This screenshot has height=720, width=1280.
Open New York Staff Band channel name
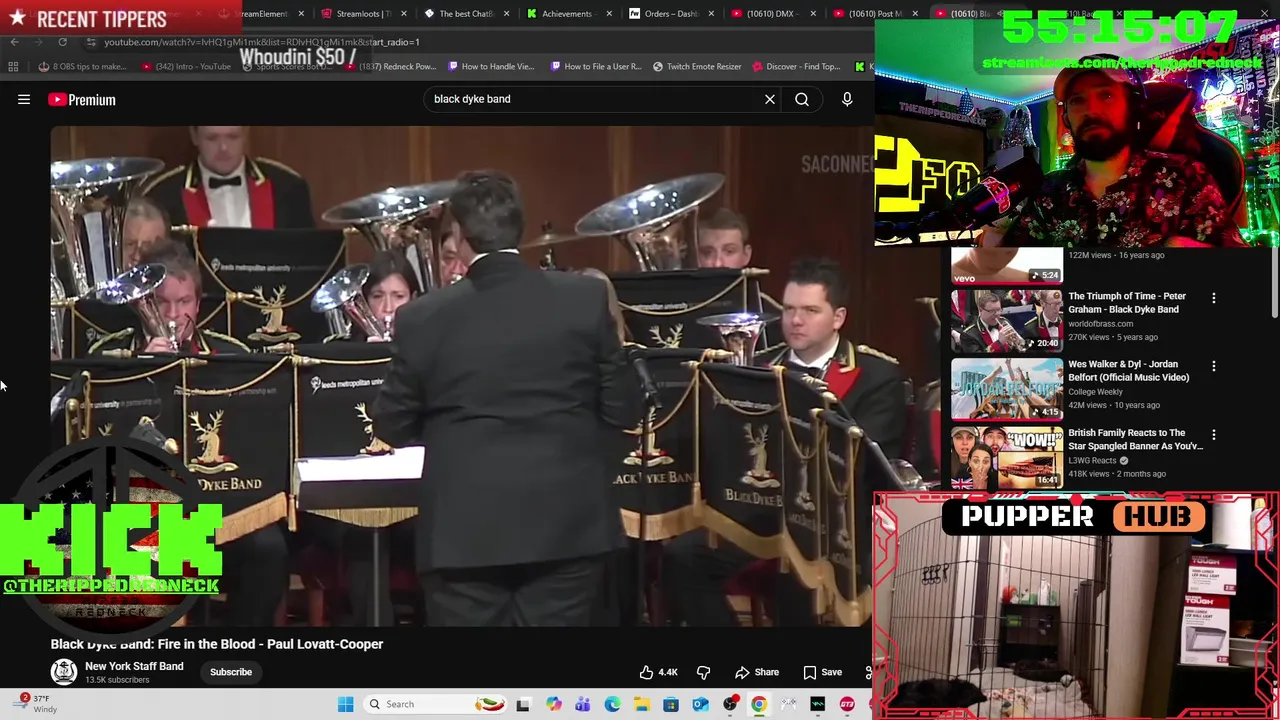click(x=134, y=666)
